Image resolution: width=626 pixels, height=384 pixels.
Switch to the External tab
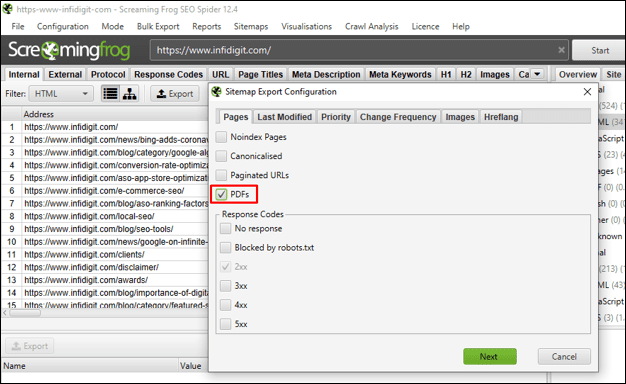click(x=65, y=75)
